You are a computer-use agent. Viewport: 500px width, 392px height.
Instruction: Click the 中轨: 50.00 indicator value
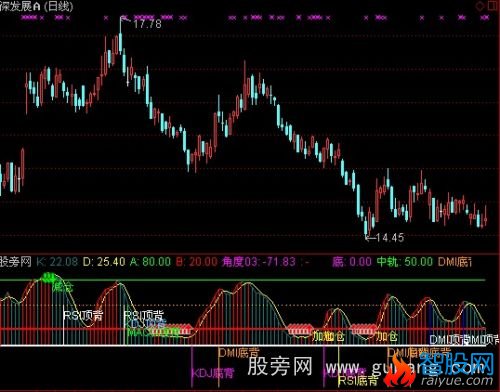405,262
